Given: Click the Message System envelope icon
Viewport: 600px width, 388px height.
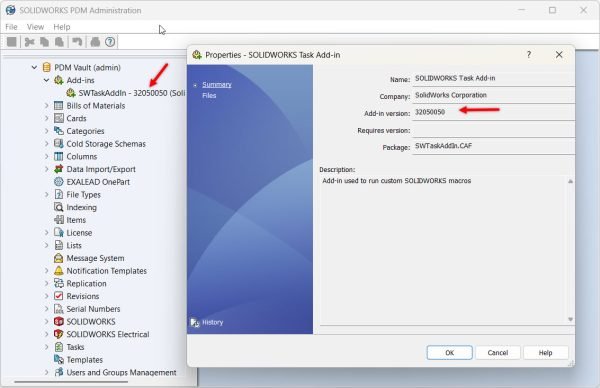Looking at the screenshot, I should tap(59, 258).
